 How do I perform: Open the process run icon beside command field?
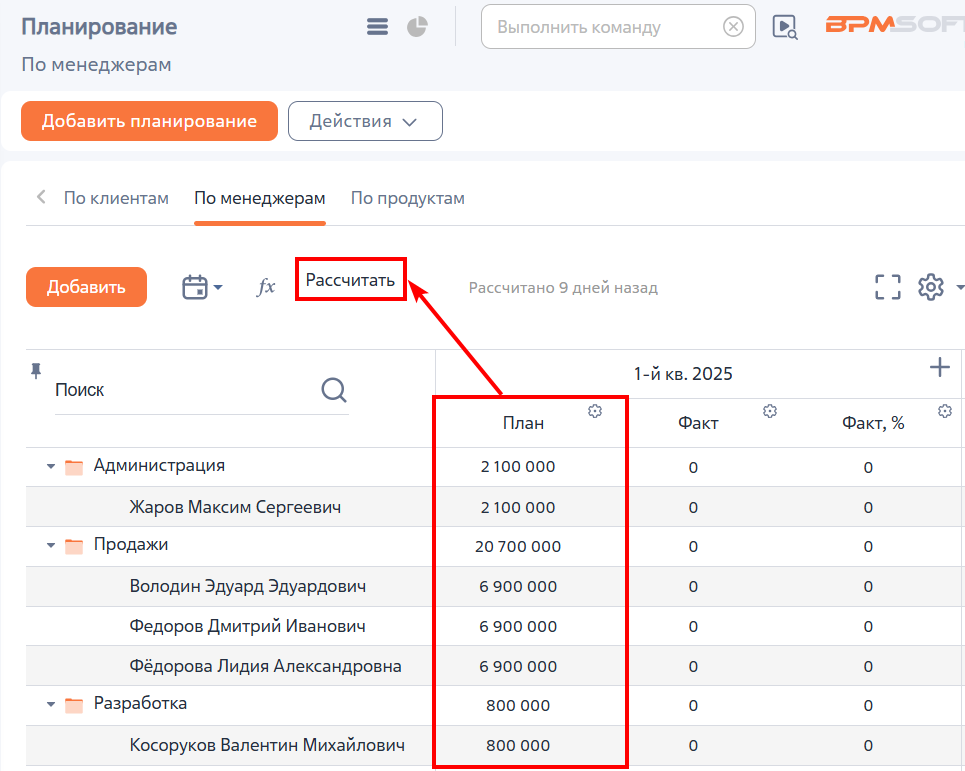785,27
